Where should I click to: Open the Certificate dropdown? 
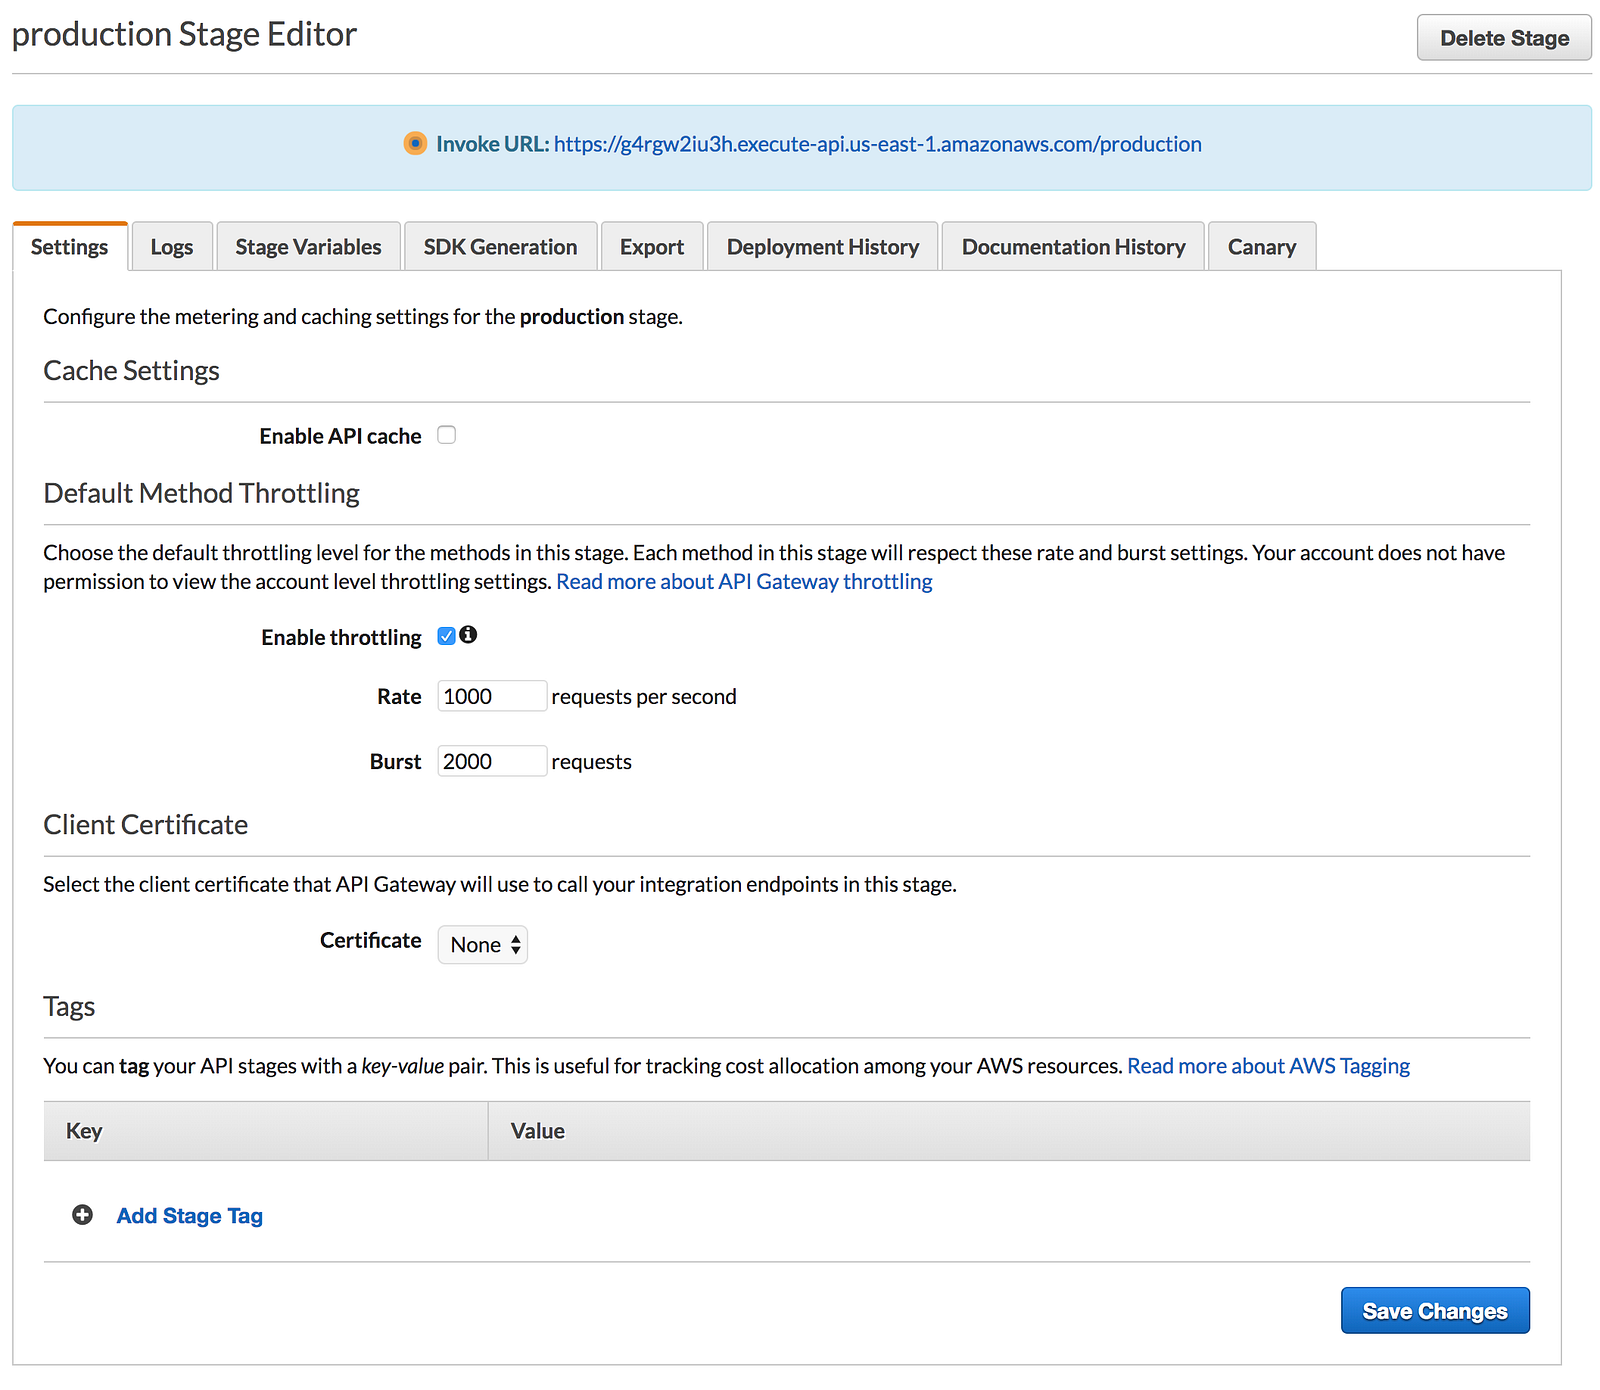tap(483, 945)
